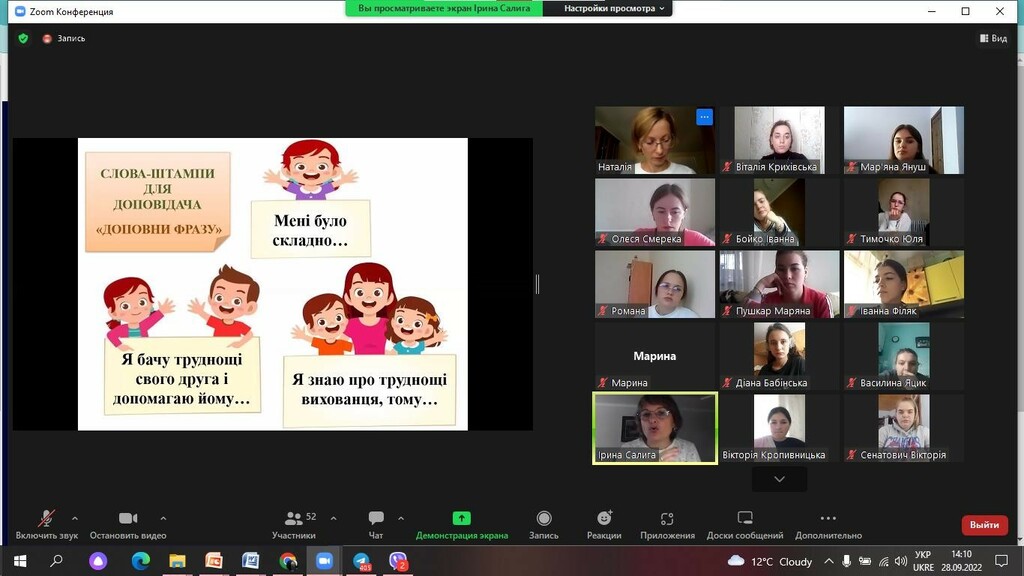This screenshot has width=1024, height=576.
Task: Click the red Leave (Выйти) button
Action: pyautogui.click(x=984, y=525)
